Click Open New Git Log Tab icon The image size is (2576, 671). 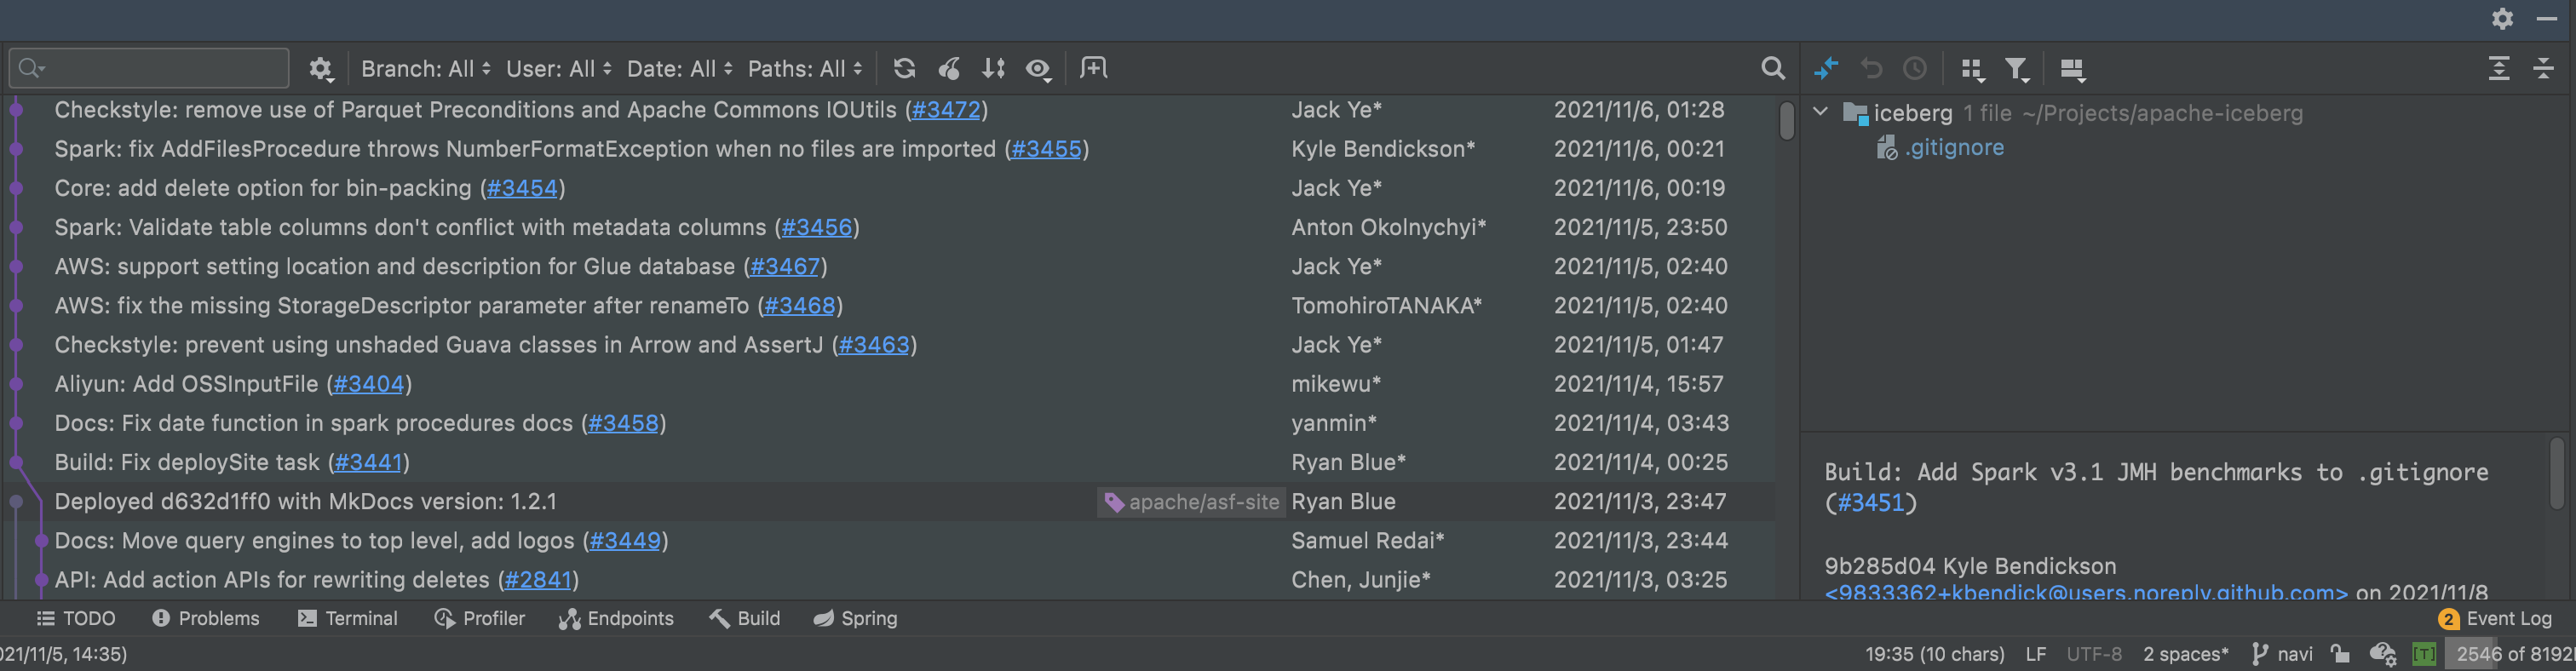point(1094,68)
